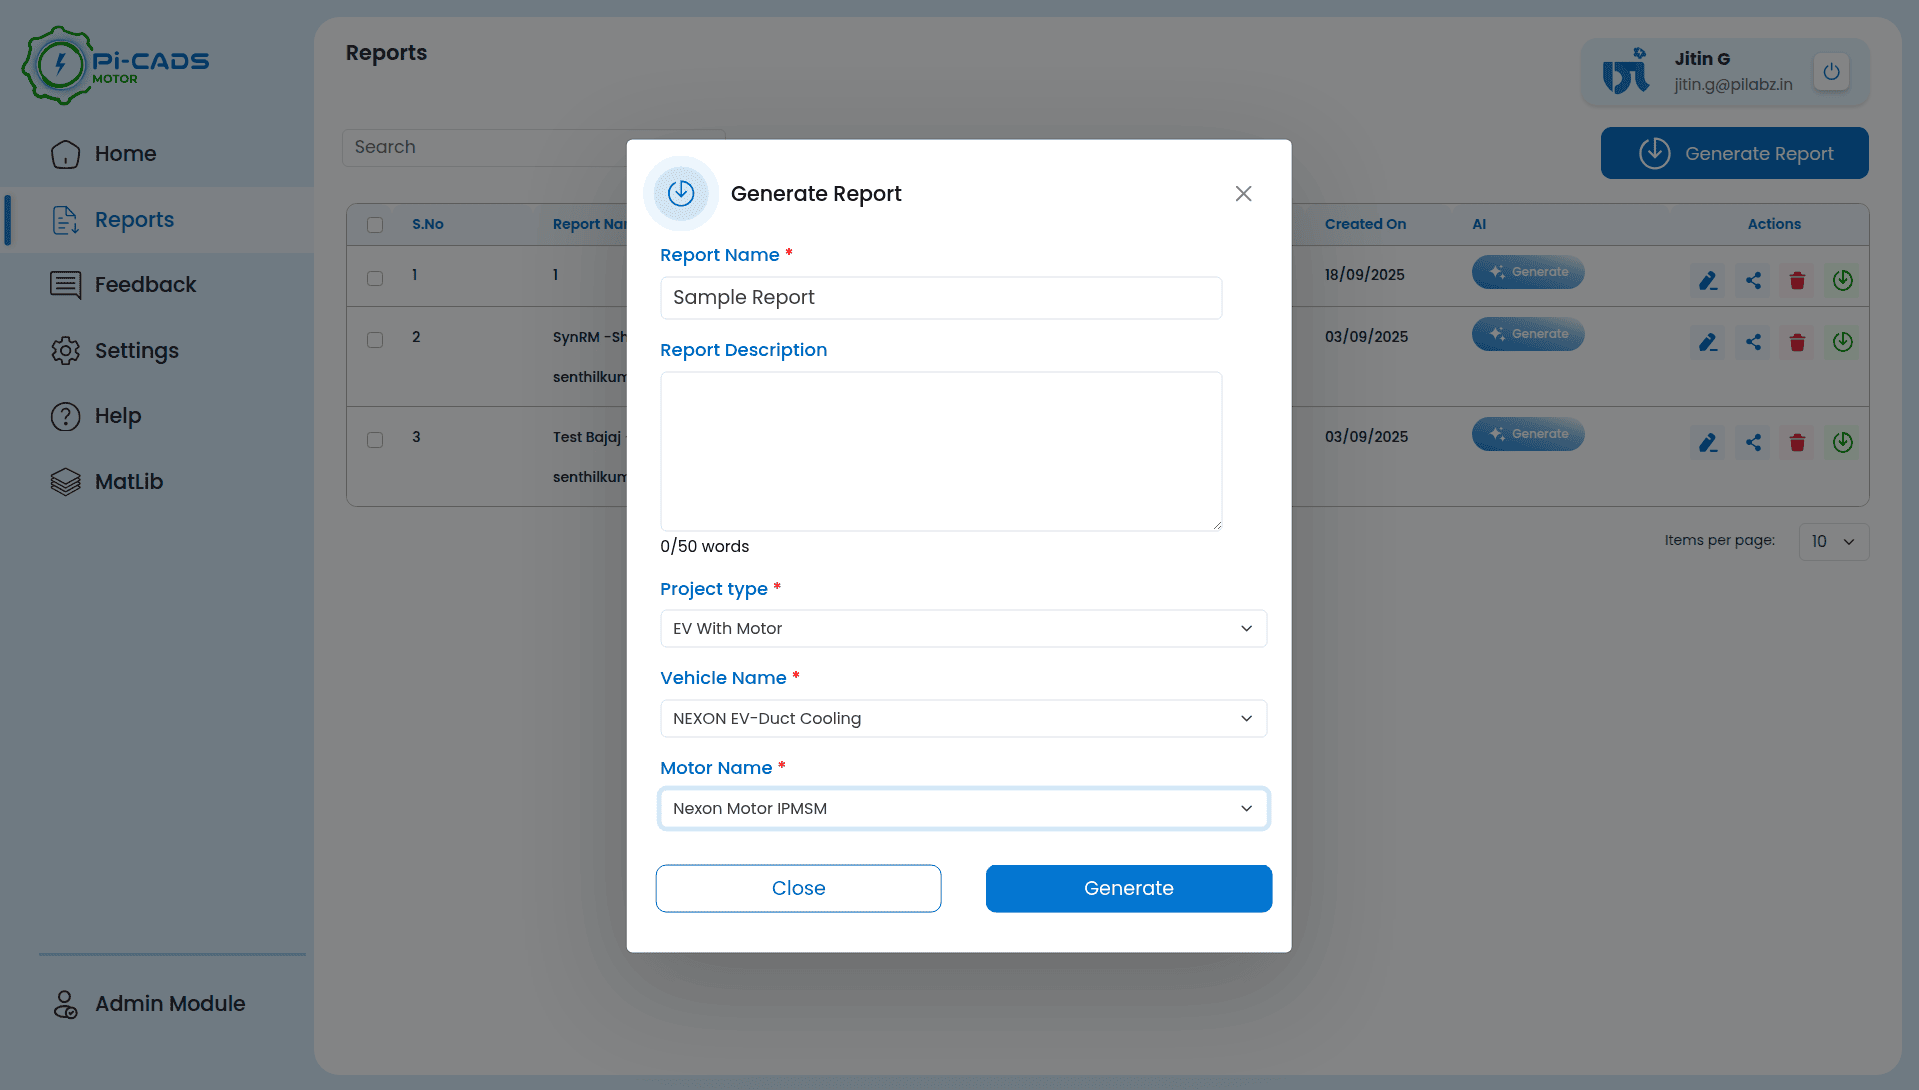
Task: Open the Motor Name dropdown
Action: coord(963,809)
